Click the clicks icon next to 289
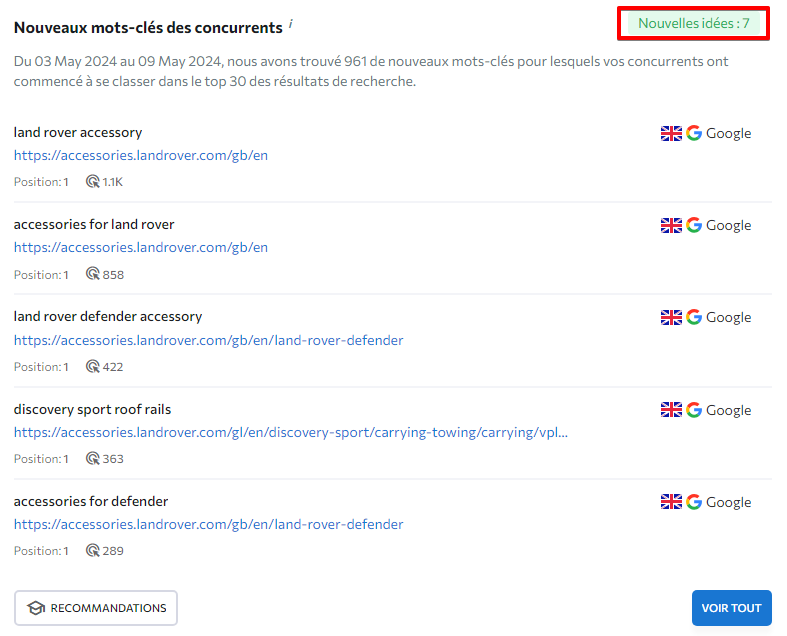 point(93,551)
